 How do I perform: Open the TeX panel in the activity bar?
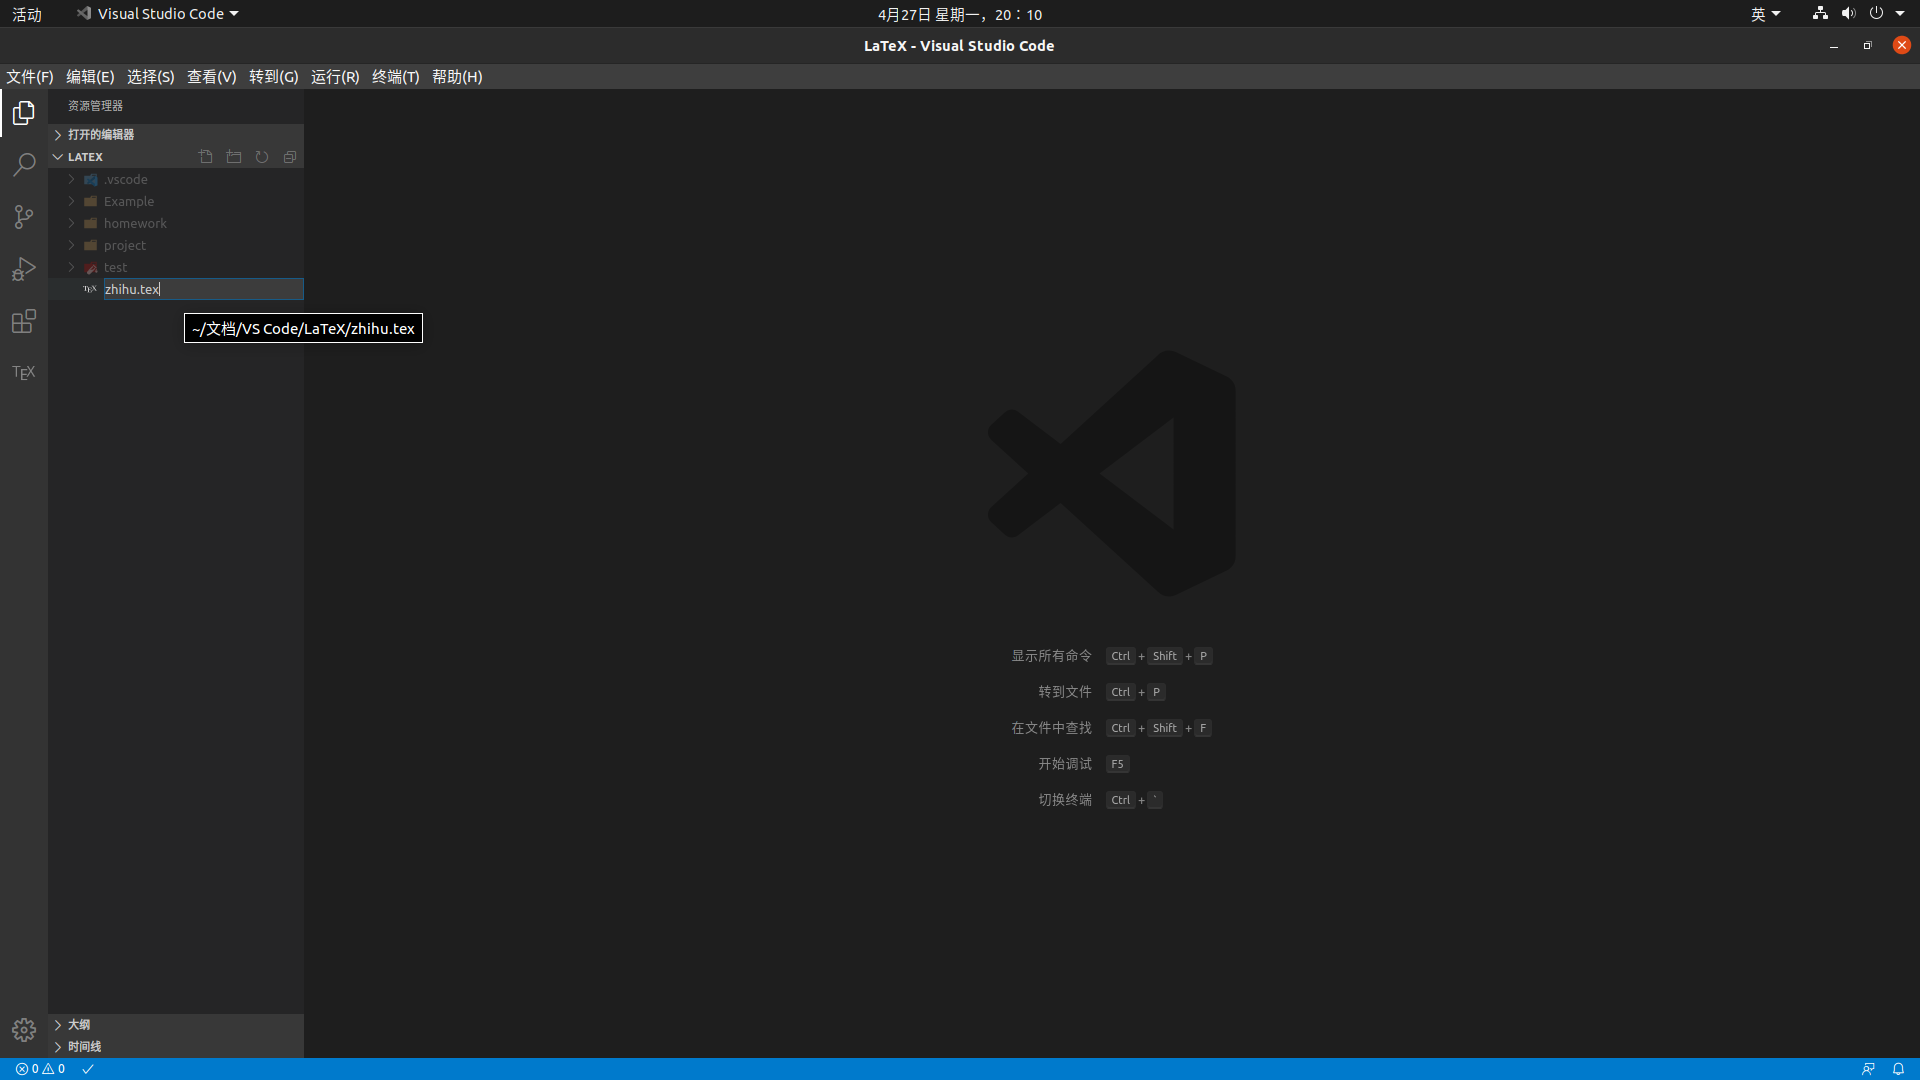pyautogui.click(x=23, y=372)
